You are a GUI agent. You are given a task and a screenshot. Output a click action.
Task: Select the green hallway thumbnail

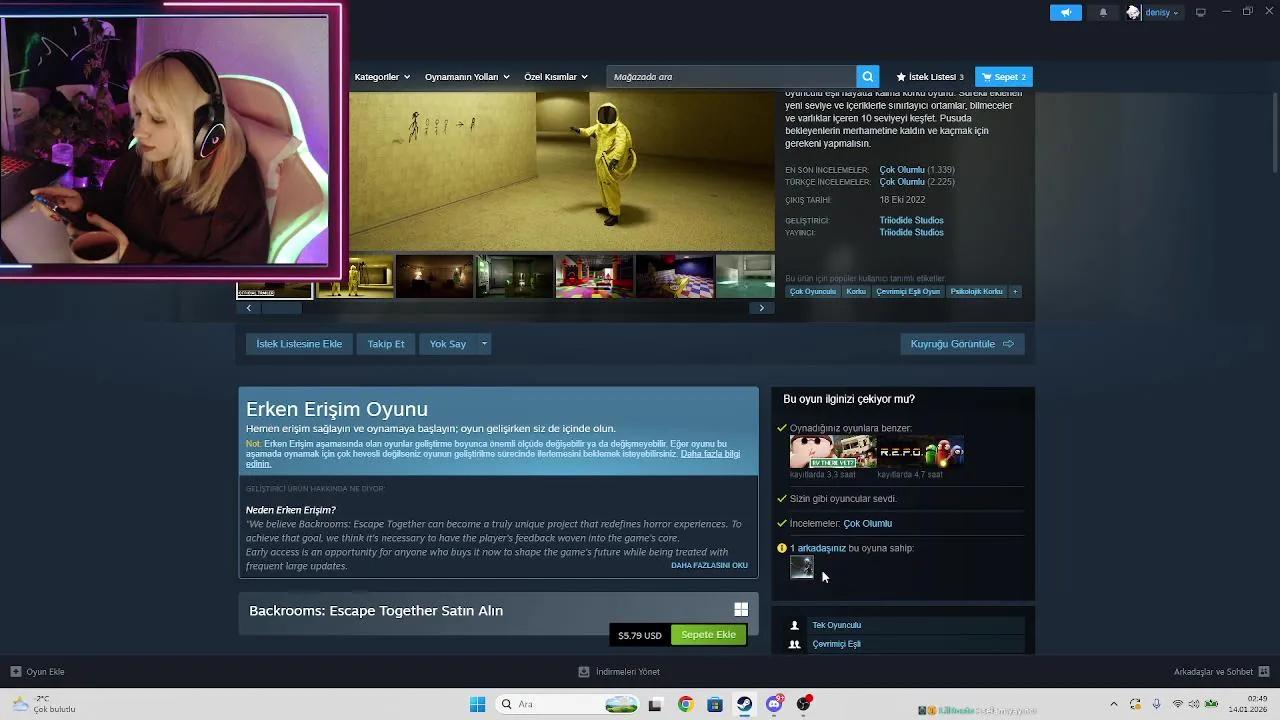[515, 277]
